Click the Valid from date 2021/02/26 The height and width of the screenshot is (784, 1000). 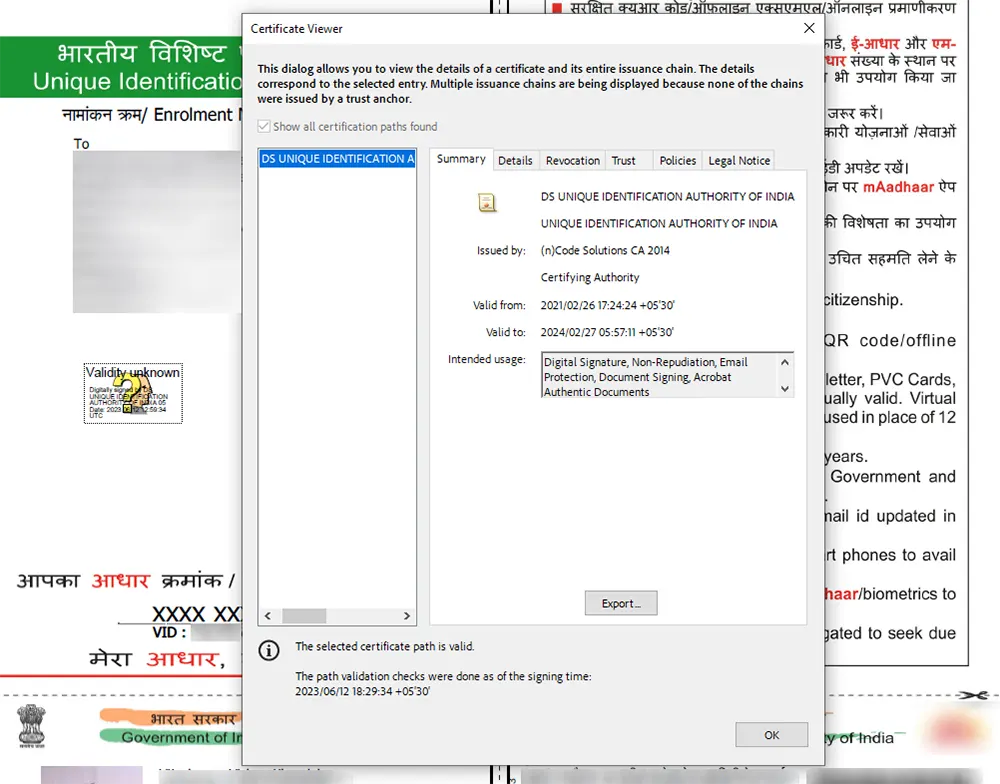click(x=607, y=305)
